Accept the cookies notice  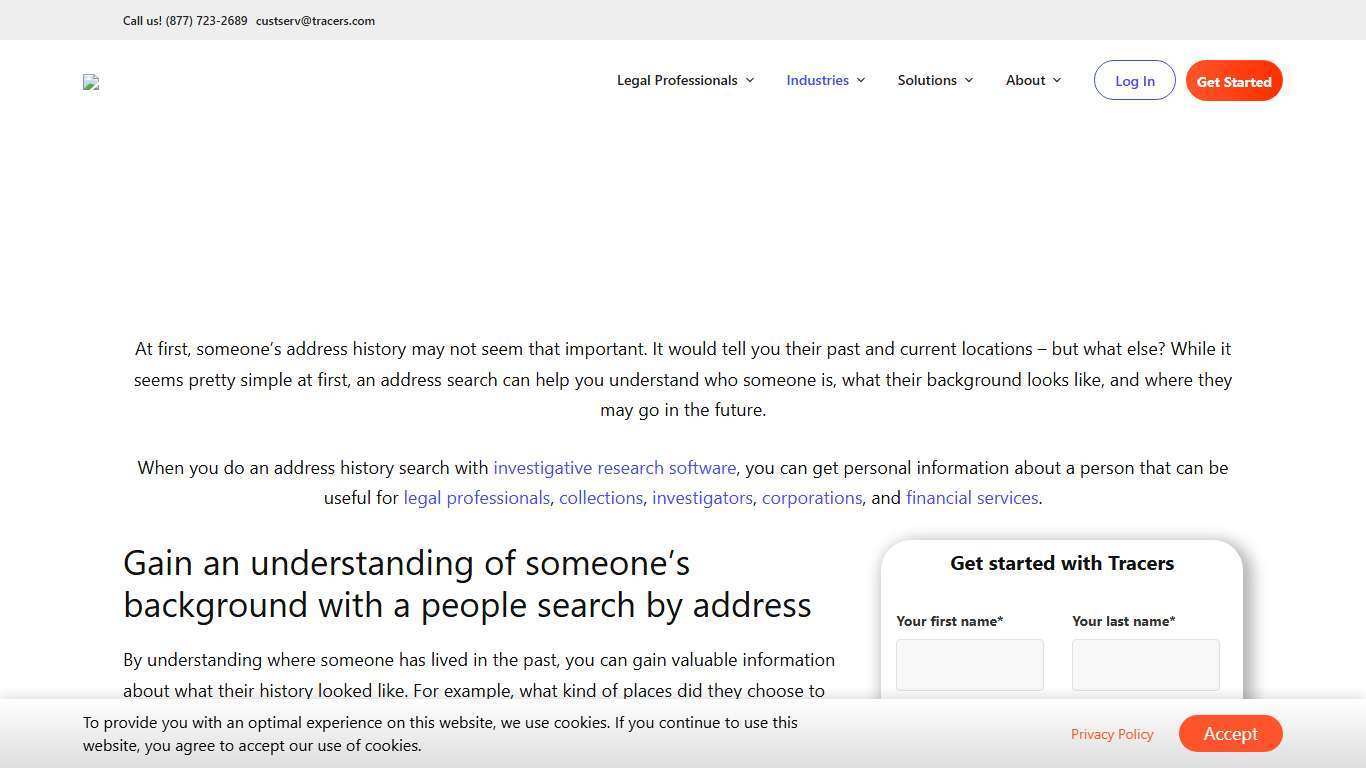click(1230, 733)
